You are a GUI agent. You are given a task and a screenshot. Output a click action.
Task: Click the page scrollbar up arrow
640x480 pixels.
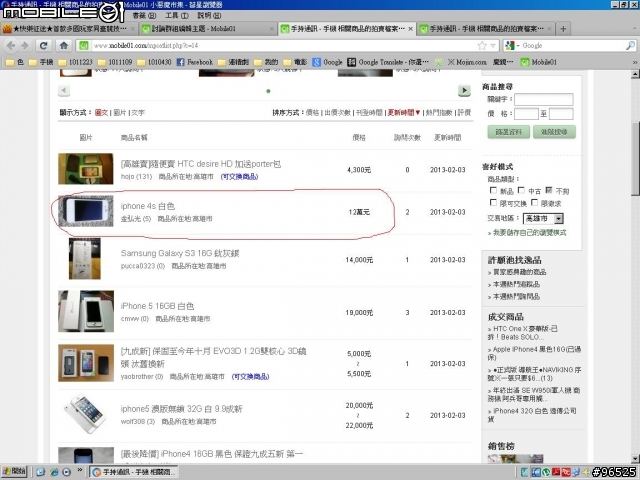[635, 74]
